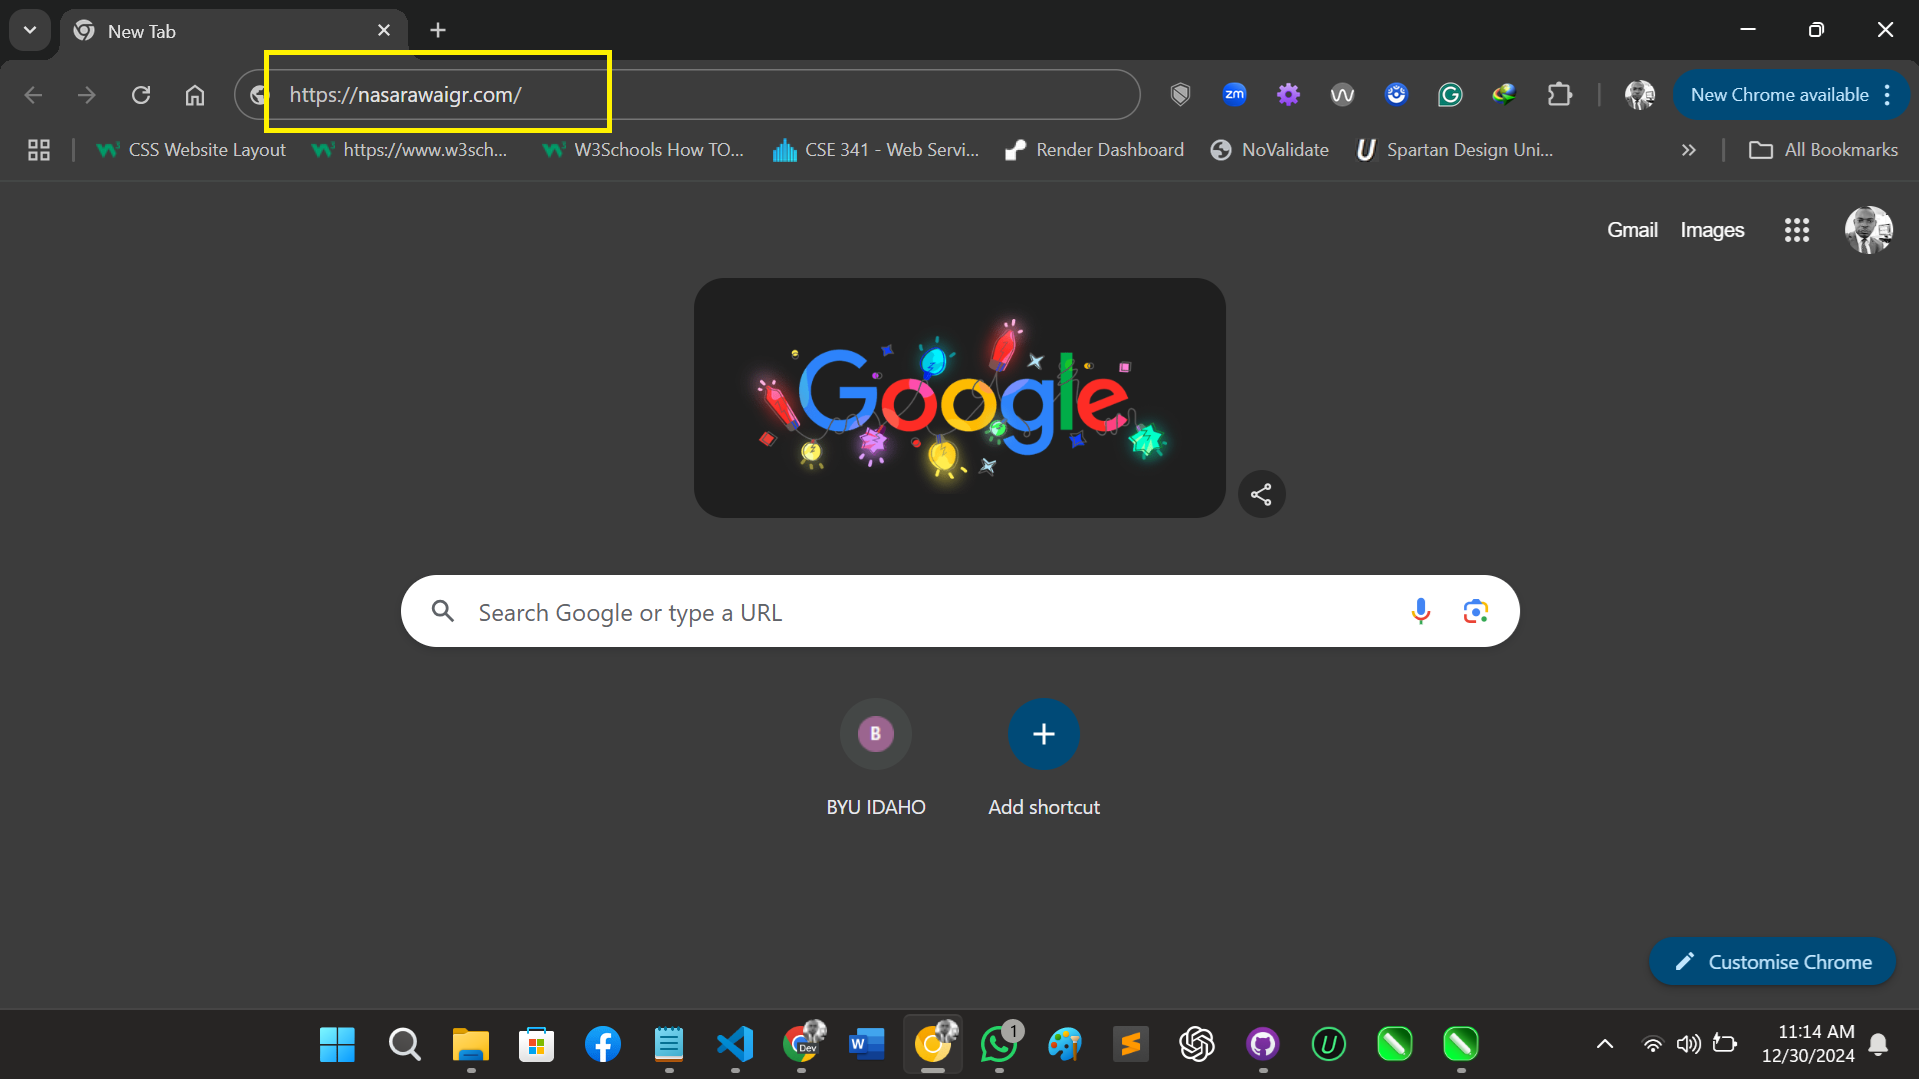
Task: Show more hidden bookmarks chevron
Action: pos(1689,150)
